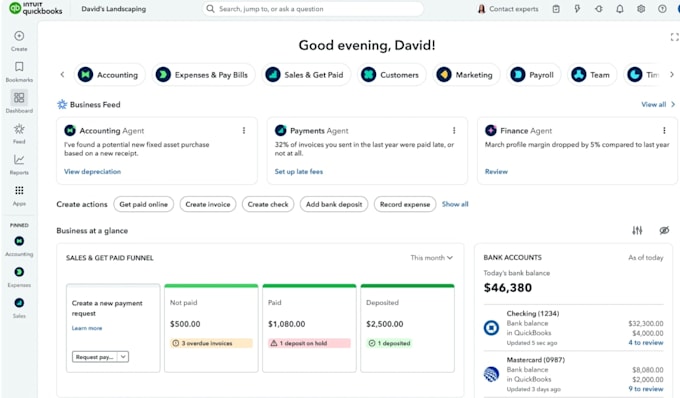Open Payments Agent card options menu
680x398 pixels.
(454, 130)
